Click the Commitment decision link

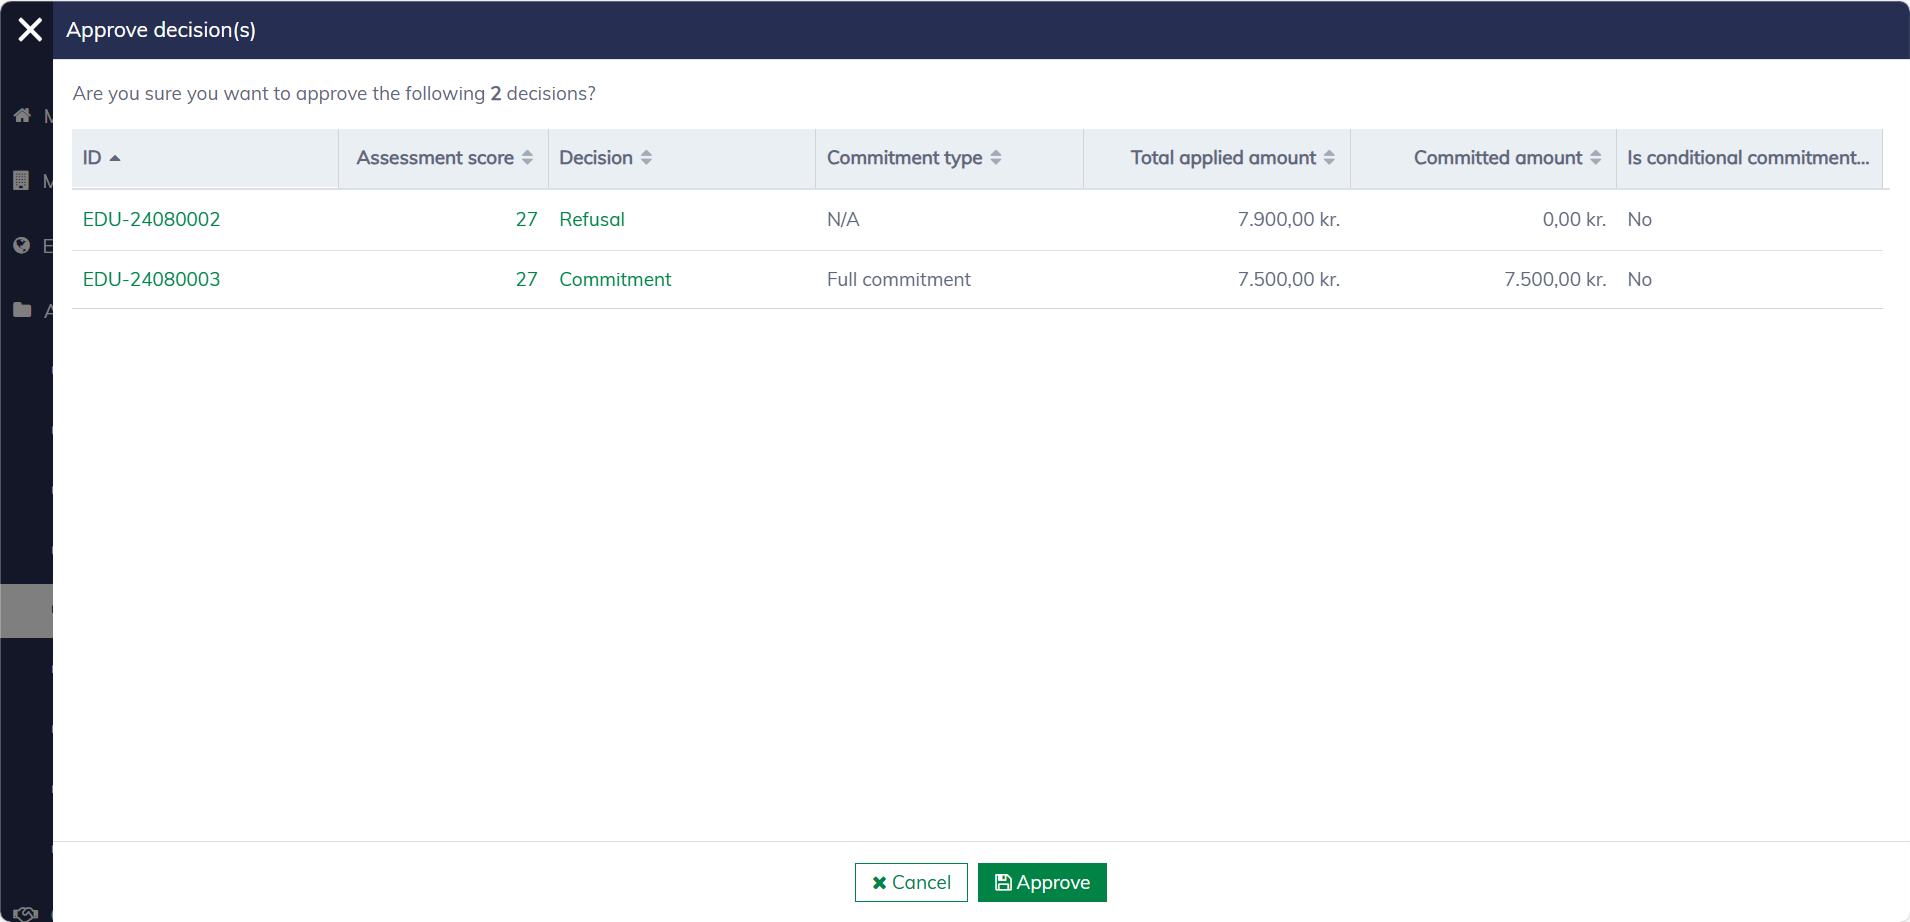pyautogui.click(x=615, y=280)
